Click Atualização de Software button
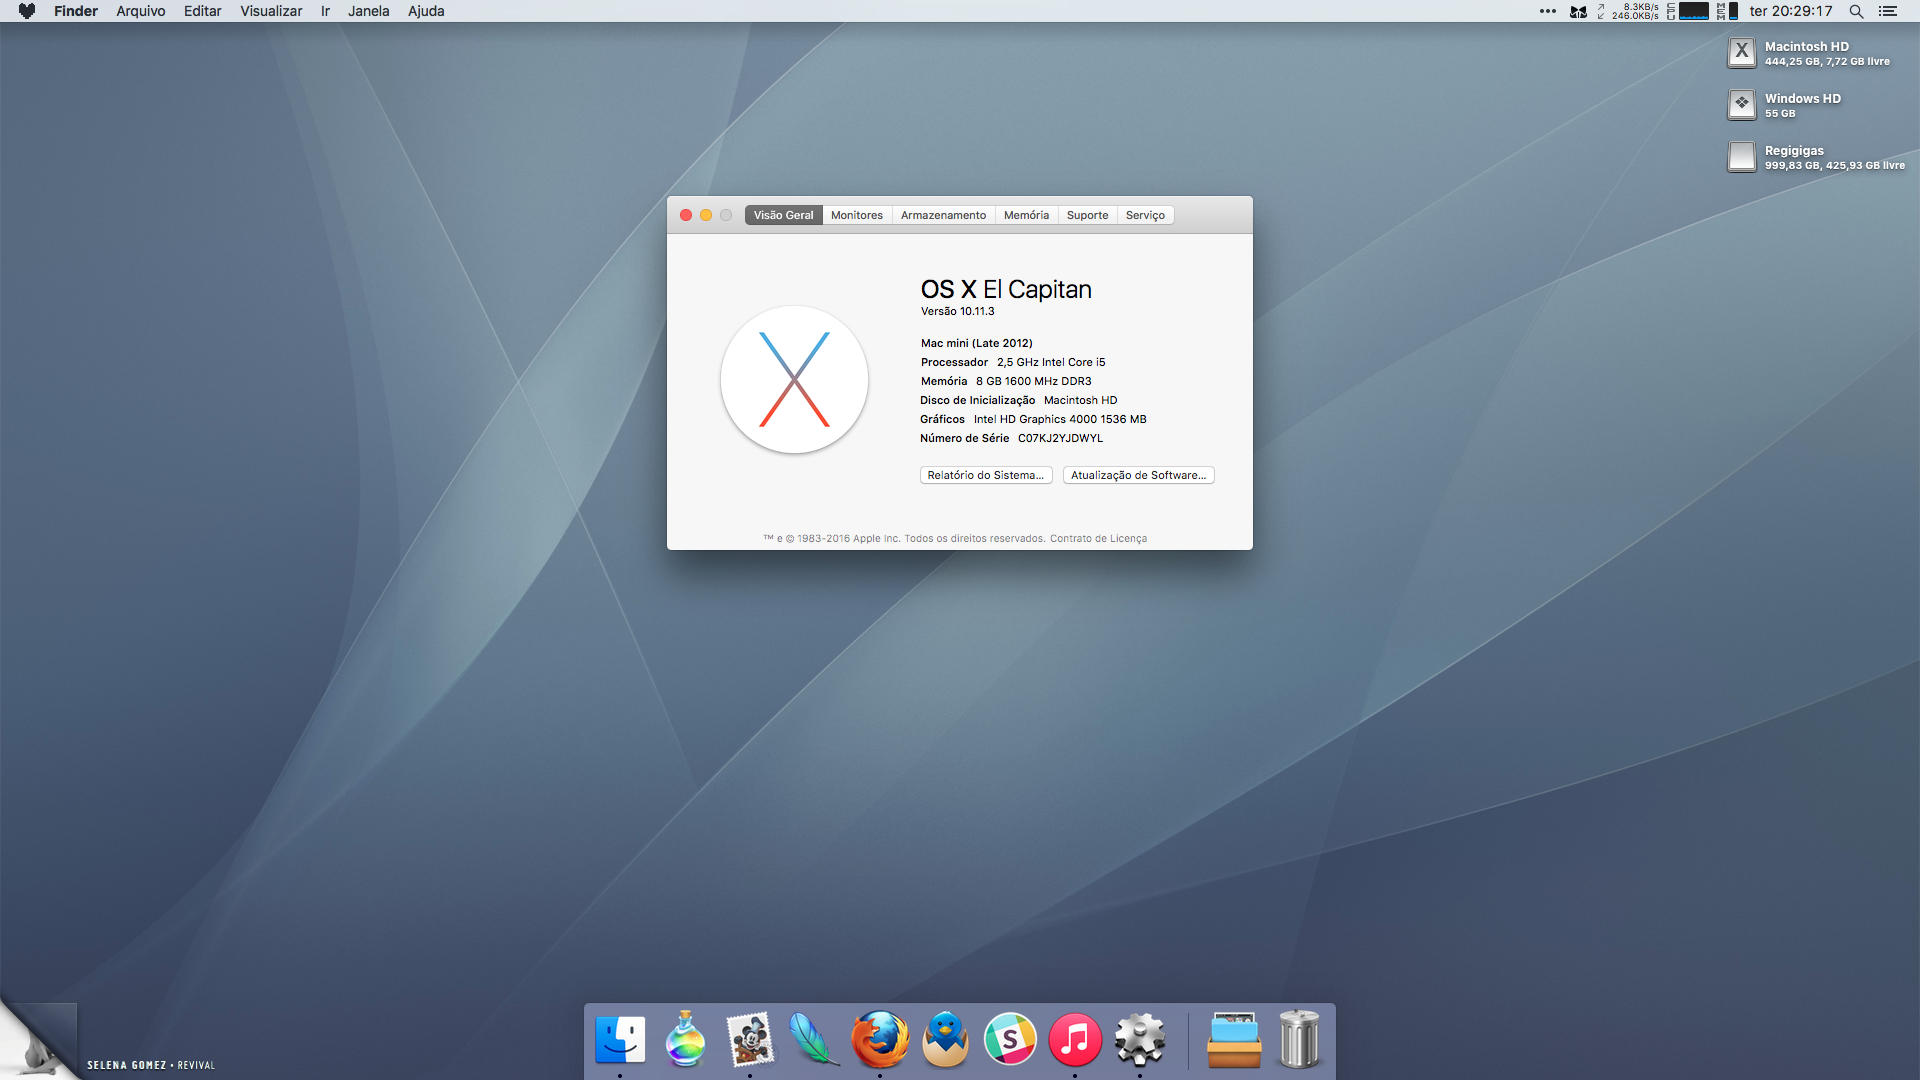1920x1080 pixels. [1138, 475]
